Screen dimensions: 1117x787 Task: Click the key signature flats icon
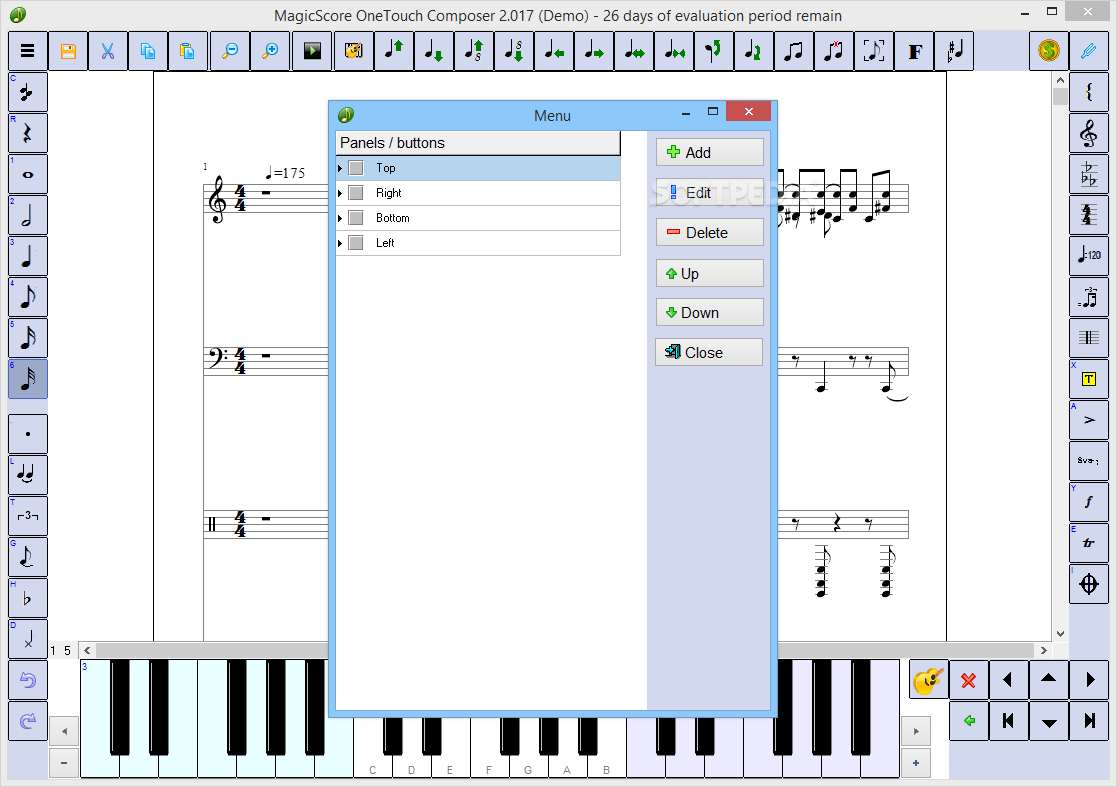[1089, 174]
